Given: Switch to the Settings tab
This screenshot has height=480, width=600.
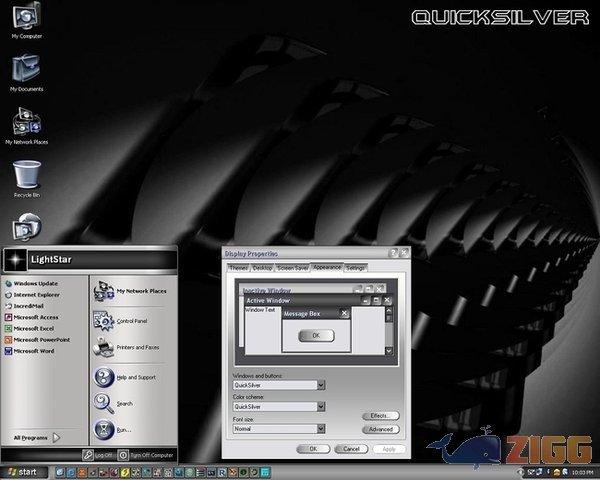Looking at the screenshot, I should point(355,268).
